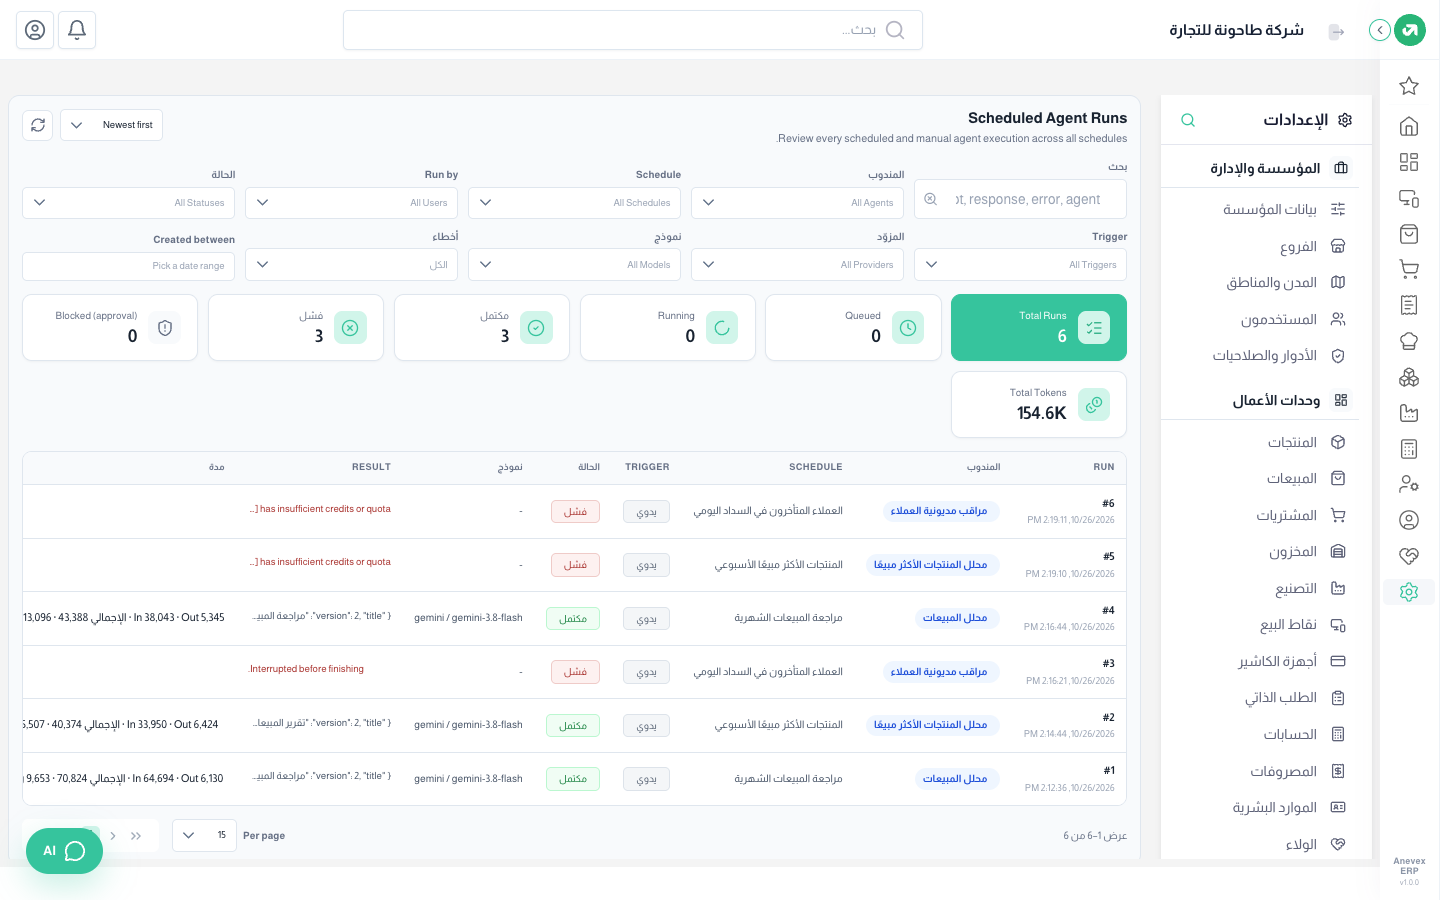Collapse sidebar with the chevron circle button
This screenshot has height=900, width=1440.
tap(1380, 30)
